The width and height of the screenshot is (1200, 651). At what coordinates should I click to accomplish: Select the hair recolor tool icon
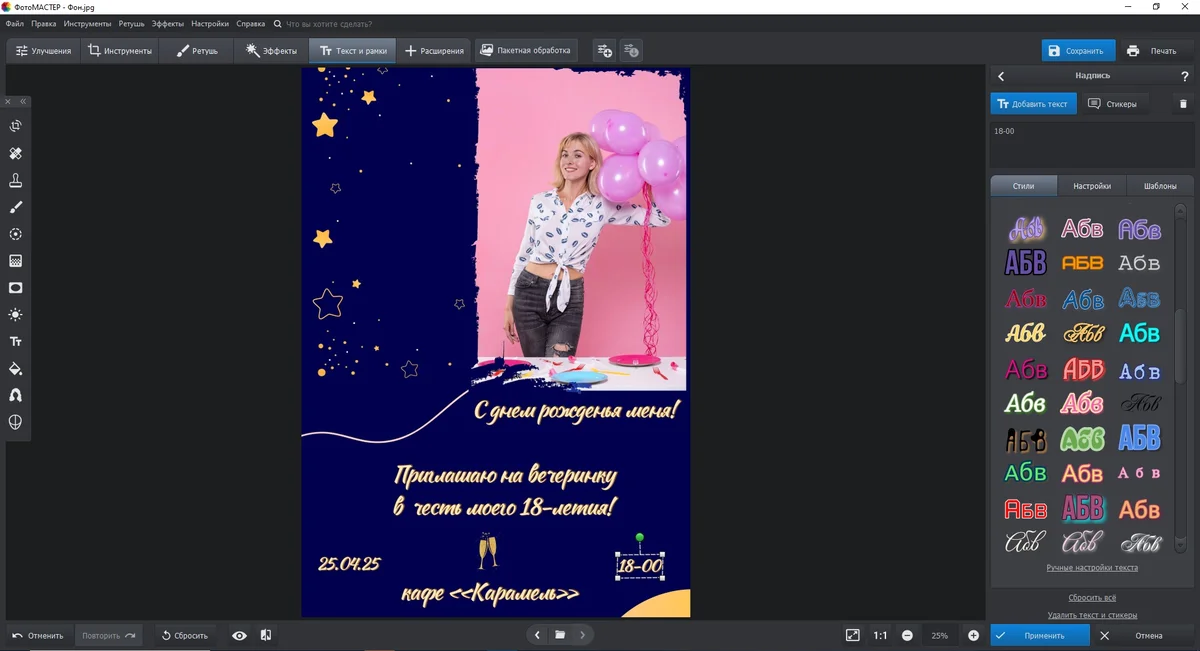(16, 396)
